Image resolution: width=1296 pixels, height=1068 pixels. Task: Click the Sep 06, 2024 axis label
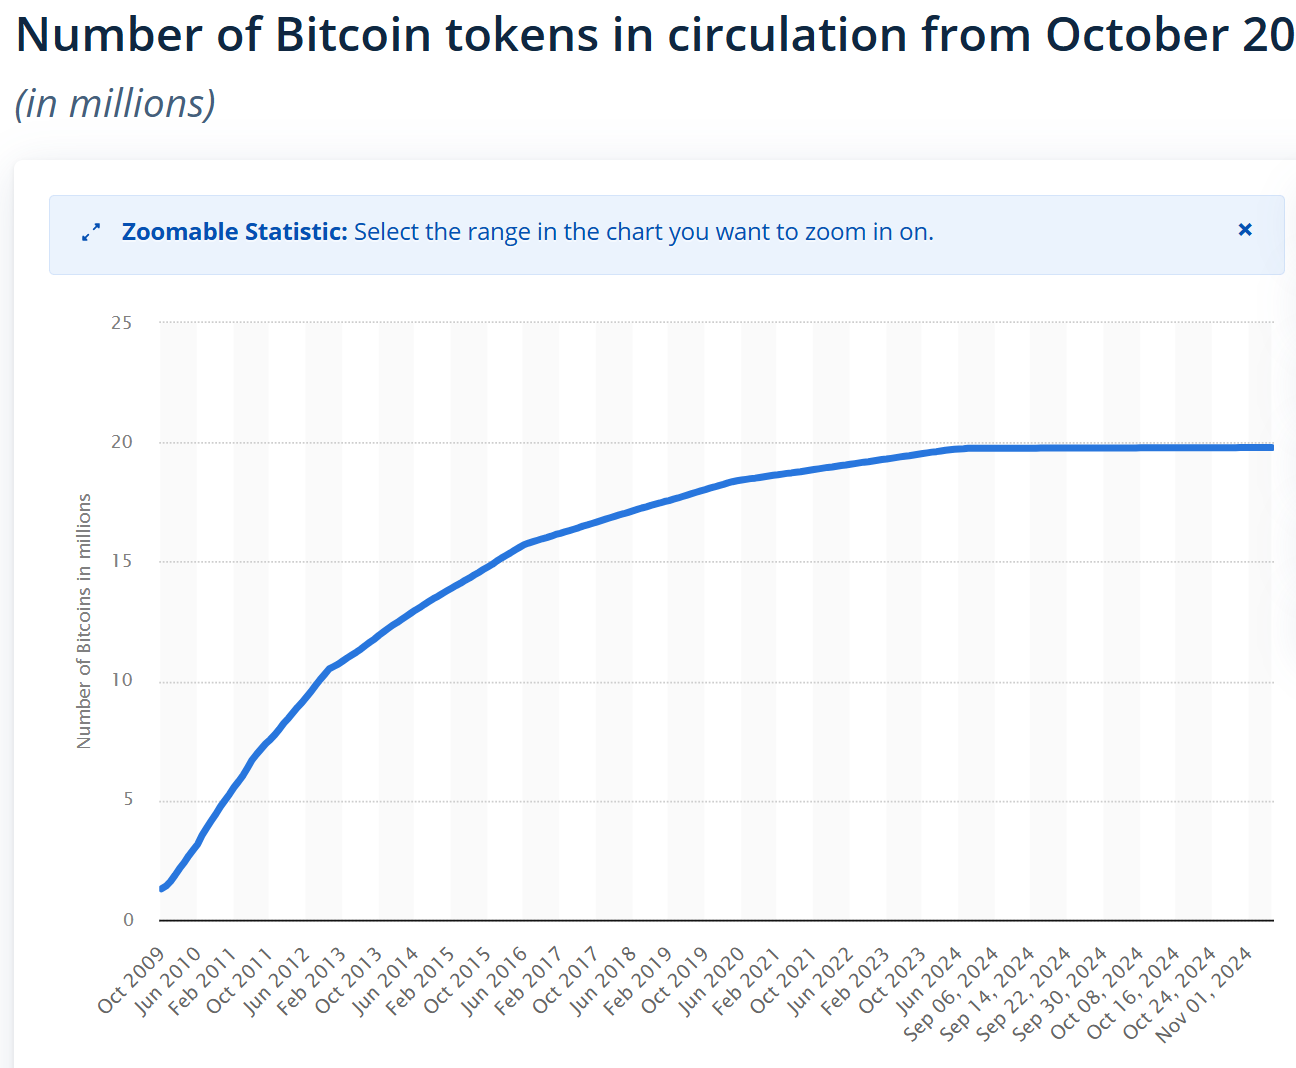point(951,993)
